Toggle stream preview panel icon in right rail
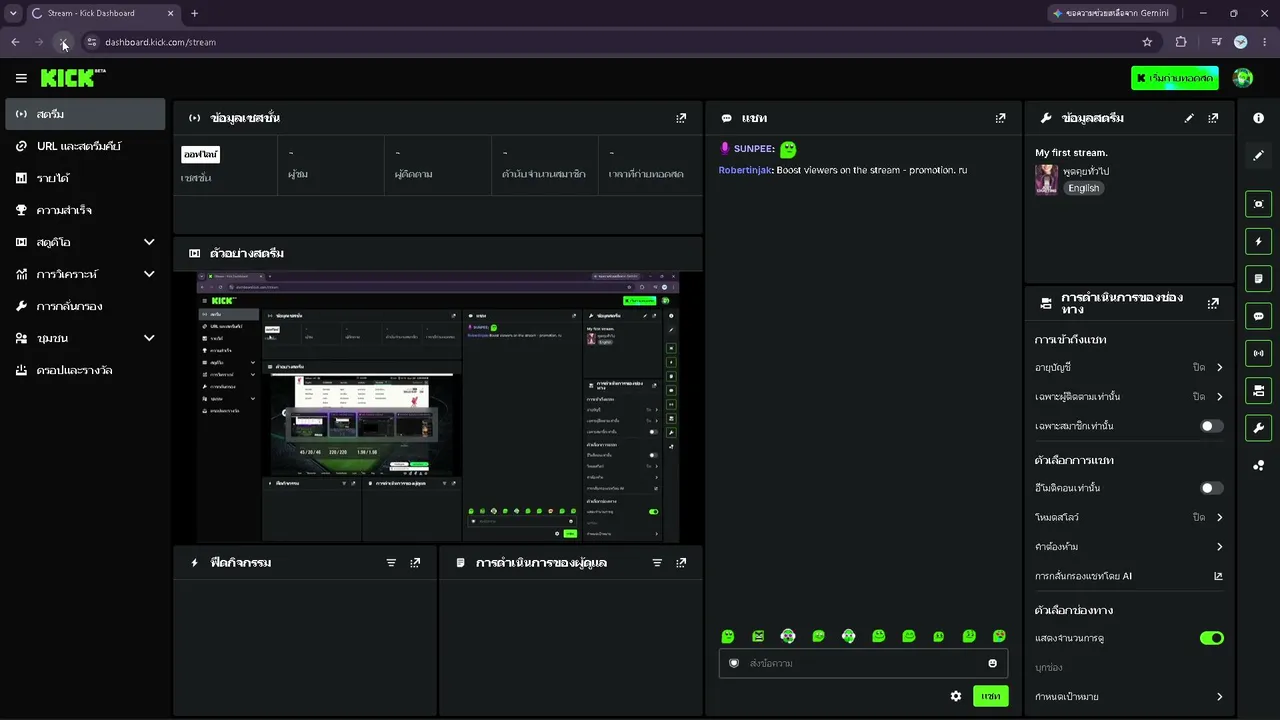1280x720 pixels. (1258, 204)
